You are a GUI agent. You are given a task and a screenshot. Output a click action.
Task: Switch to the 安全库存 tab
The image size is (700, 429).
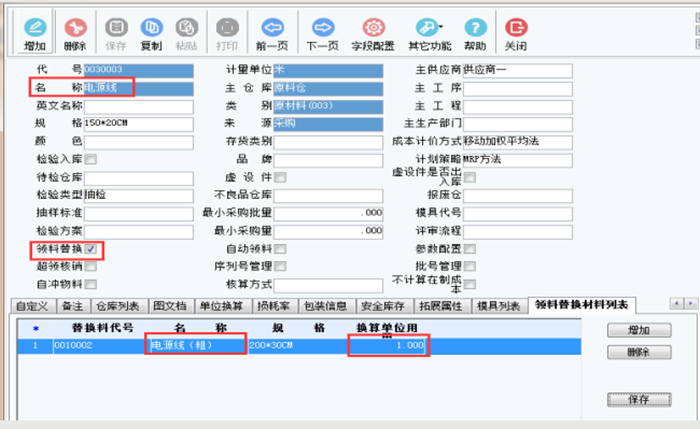[x=381, y=304]
